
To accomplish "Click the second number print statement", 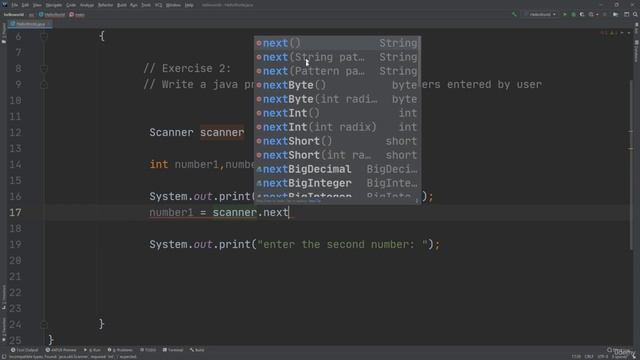I will pos(294,244).
